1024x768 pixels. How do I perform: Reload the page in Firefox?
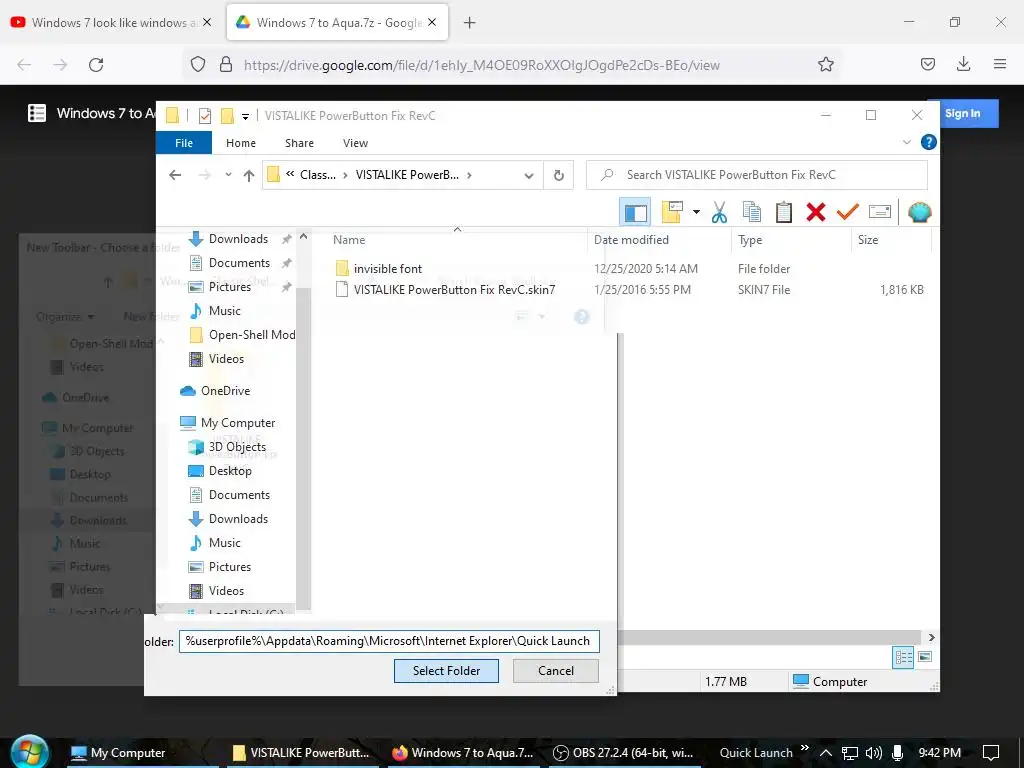point(96,65)
